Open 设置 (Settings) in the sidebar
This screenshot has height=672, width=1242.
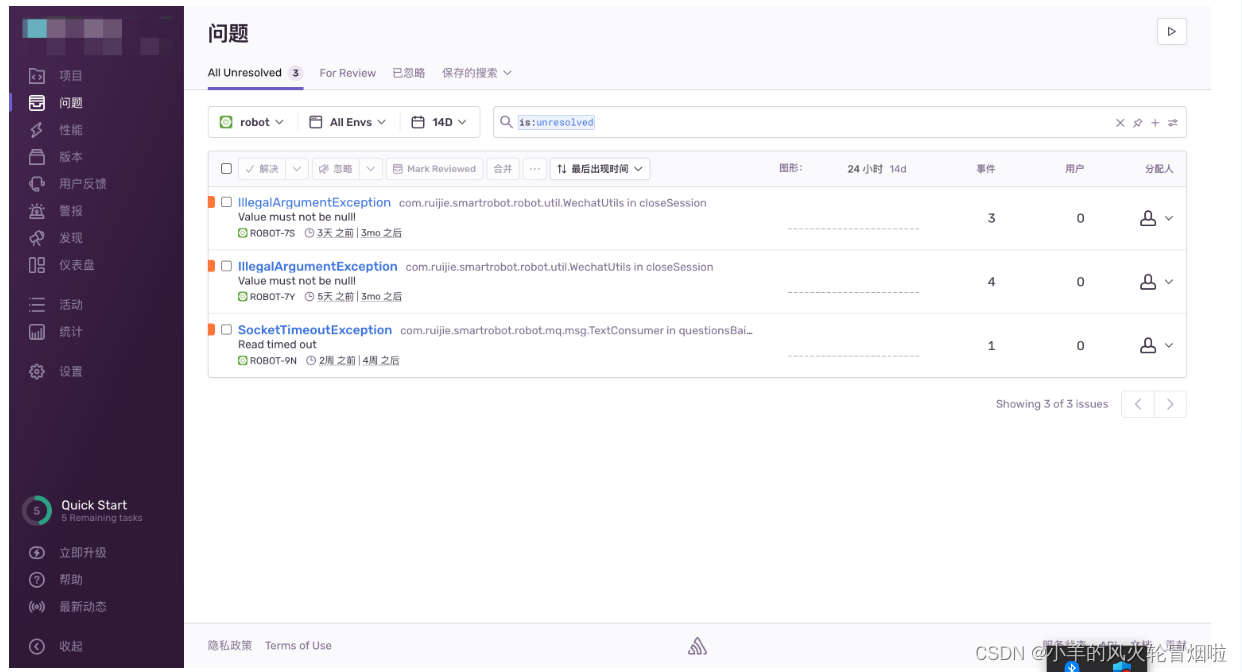[58, 372]
